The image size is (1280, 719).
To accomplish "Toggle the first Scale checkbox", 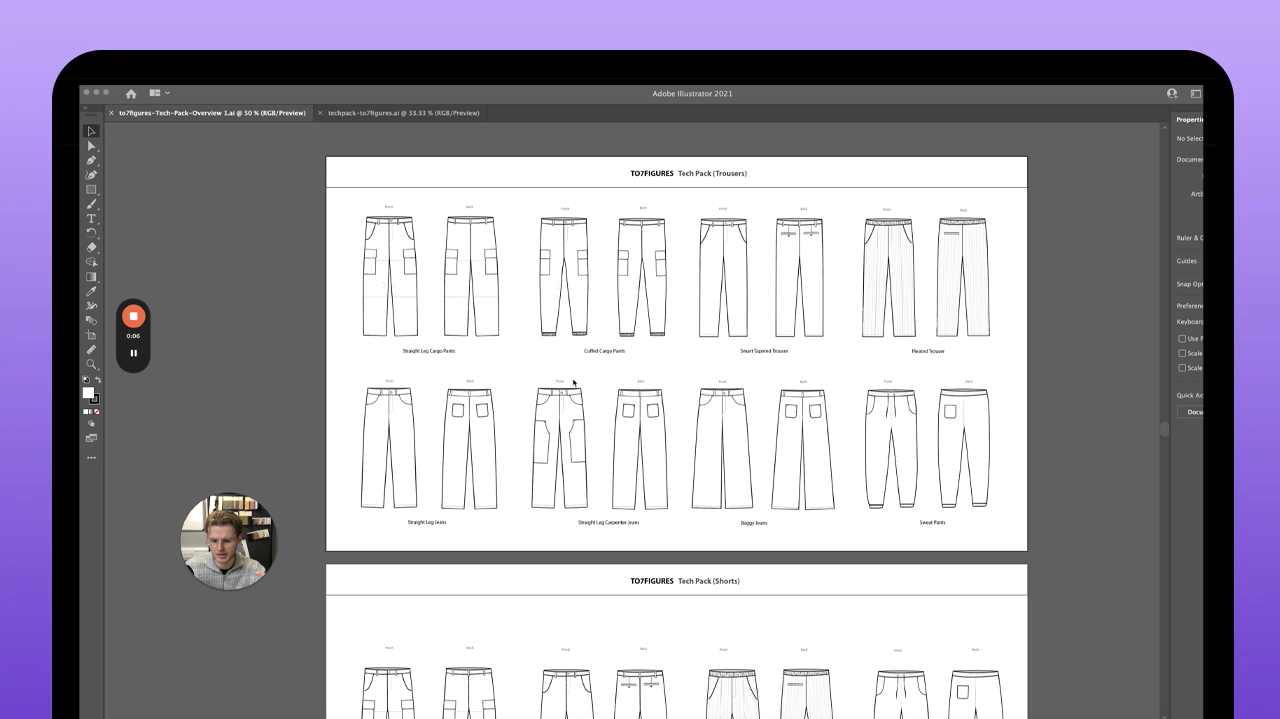I will [1182, 353].
